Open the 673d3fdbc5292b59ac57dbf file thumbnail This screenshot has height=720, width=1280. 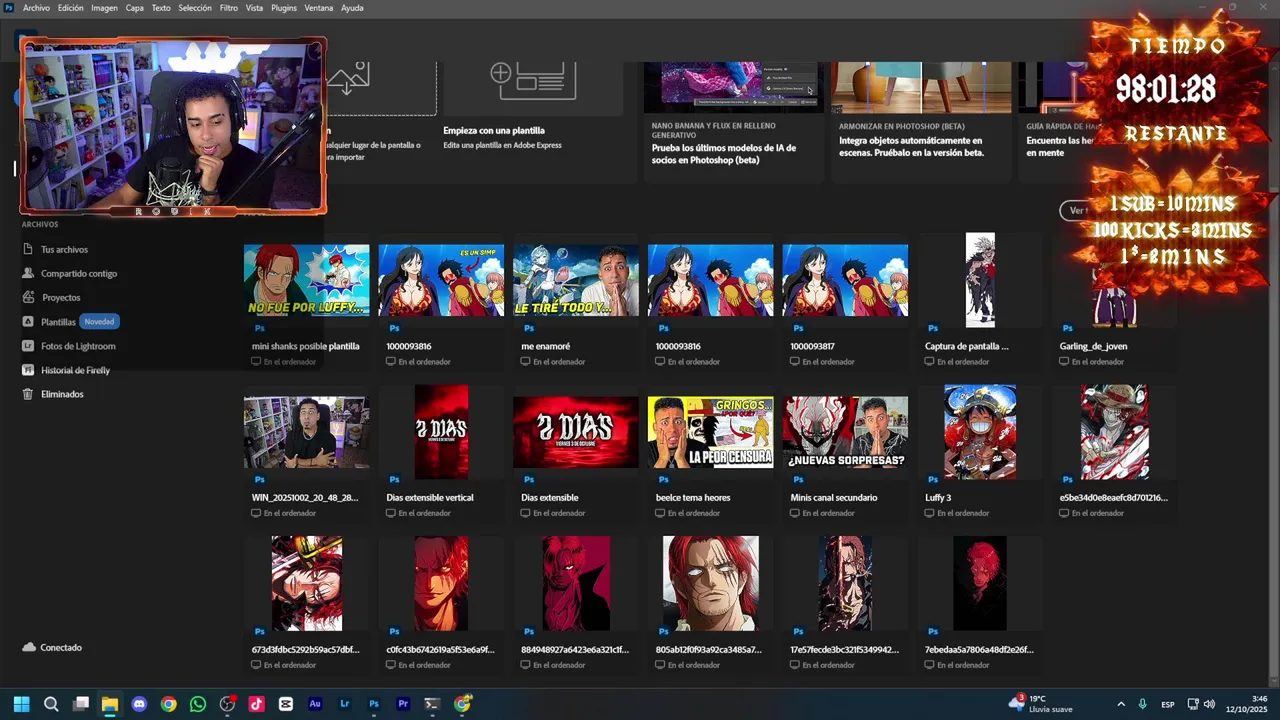click(x=306, y=584)
